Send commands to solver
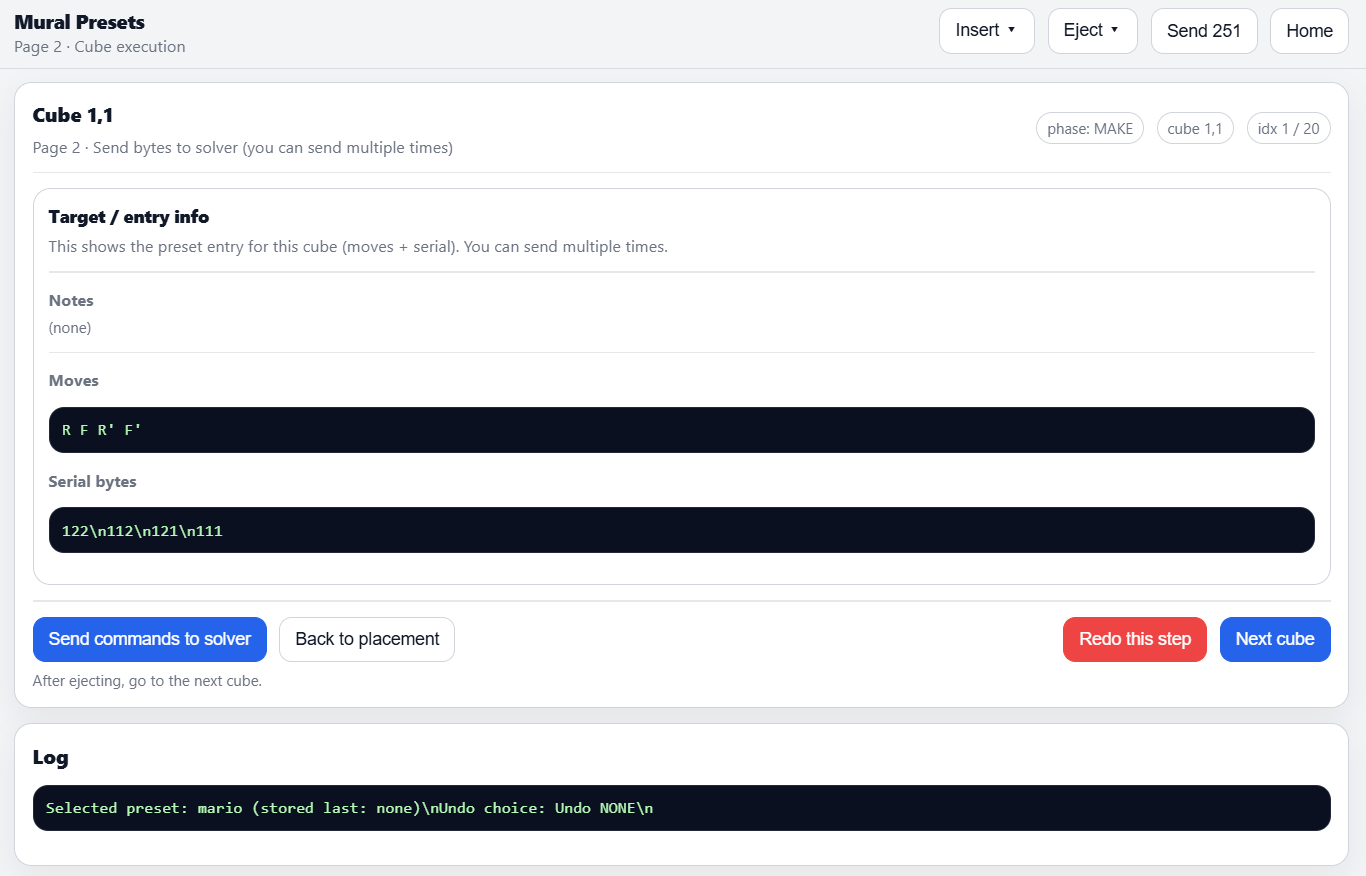The width and height of the screenshot is (1366, 876). [150, 639]
